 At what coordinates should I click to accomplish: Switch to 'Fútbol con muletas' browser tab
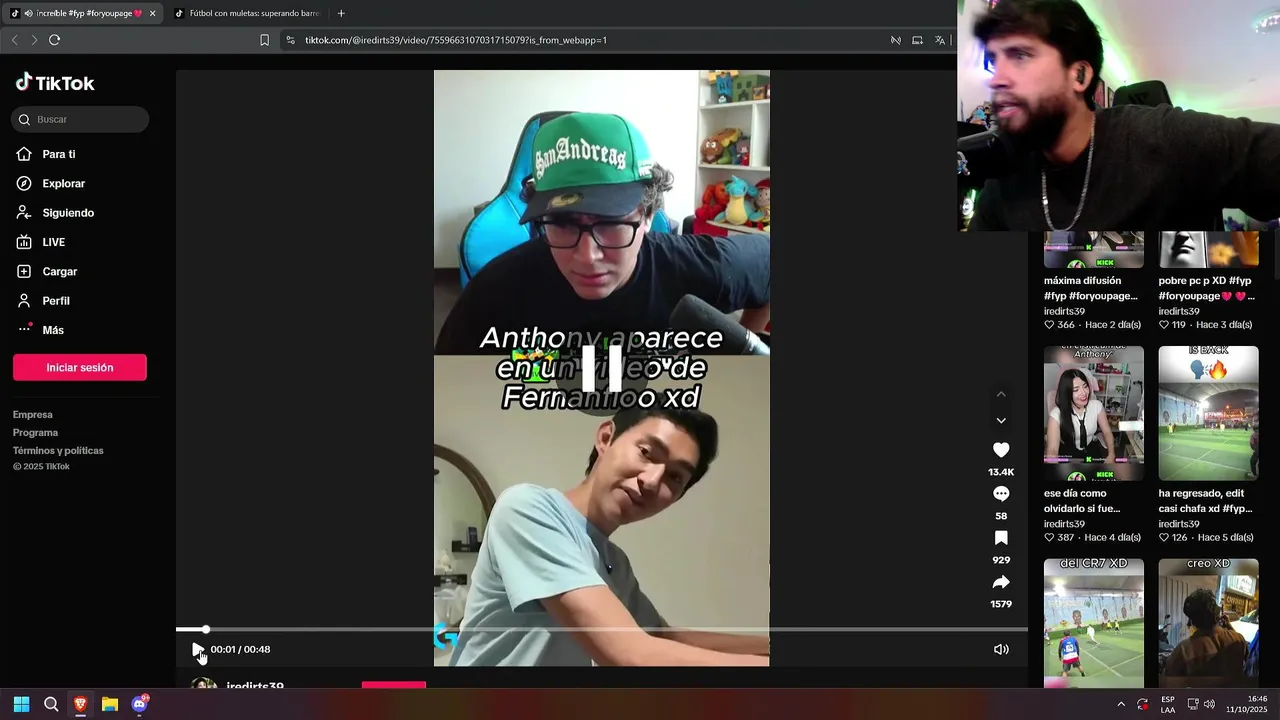247,13
